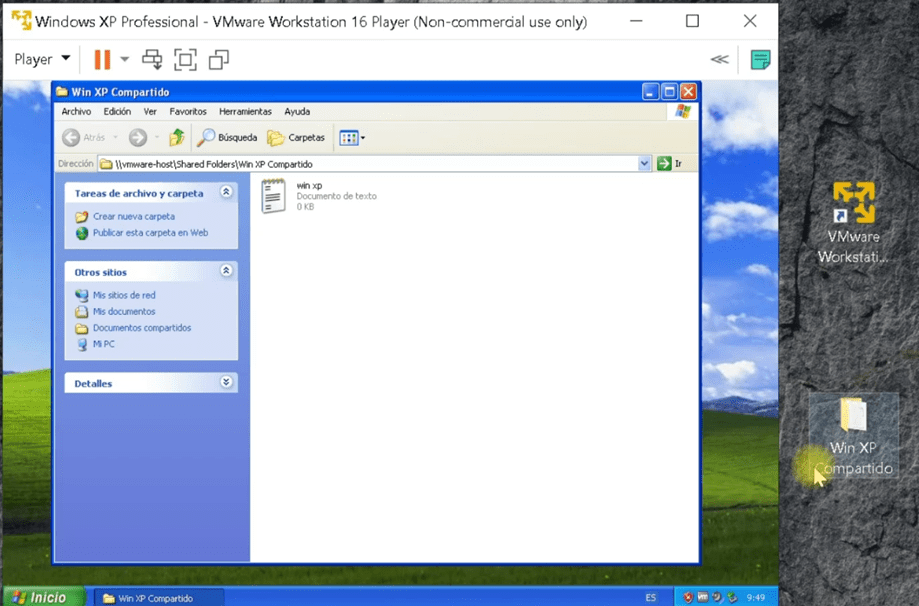Click Win XP Compartido taskbar button
Image resolution: width=919 pixels, height=606 pixels.
[158, 598]
